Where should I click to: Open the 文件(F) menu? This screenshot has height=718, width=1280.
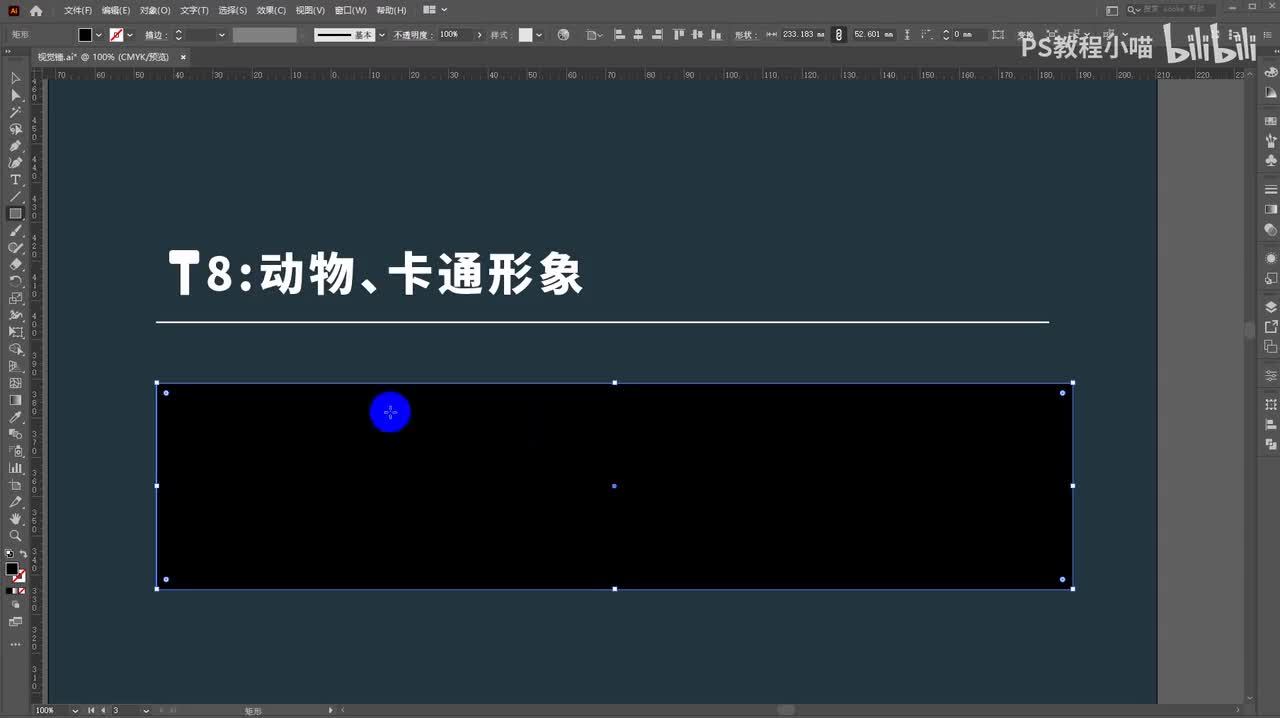coord(78,10)
